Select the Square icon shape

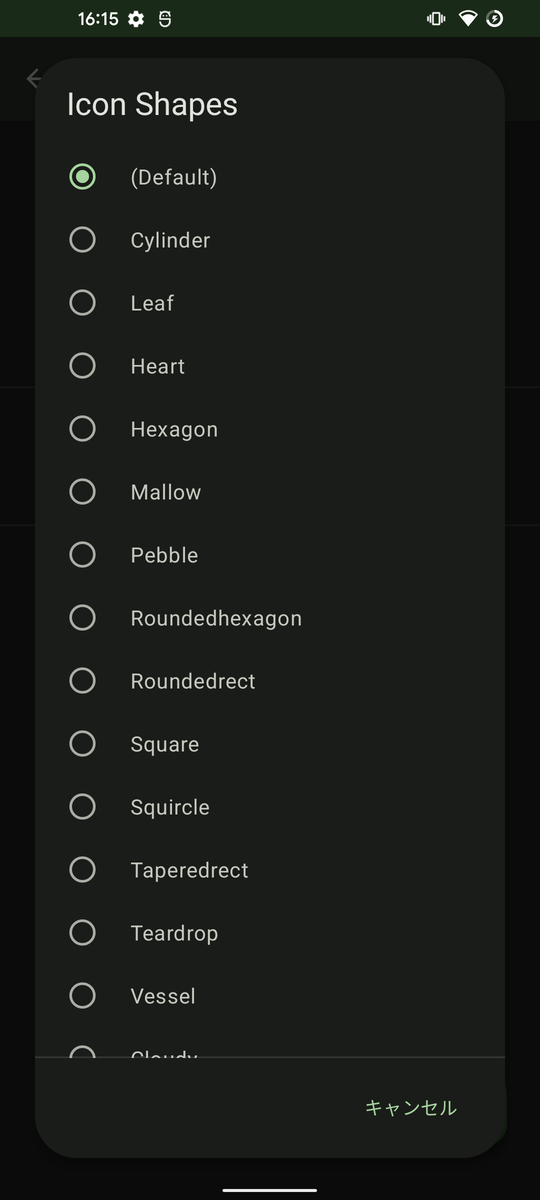[x=270, y=744]
